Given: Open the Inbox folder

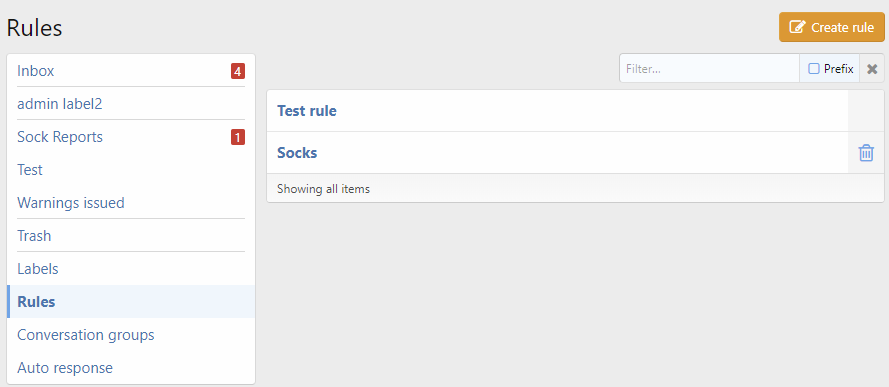Looking at the screenshot, I should tap(36, 71).
